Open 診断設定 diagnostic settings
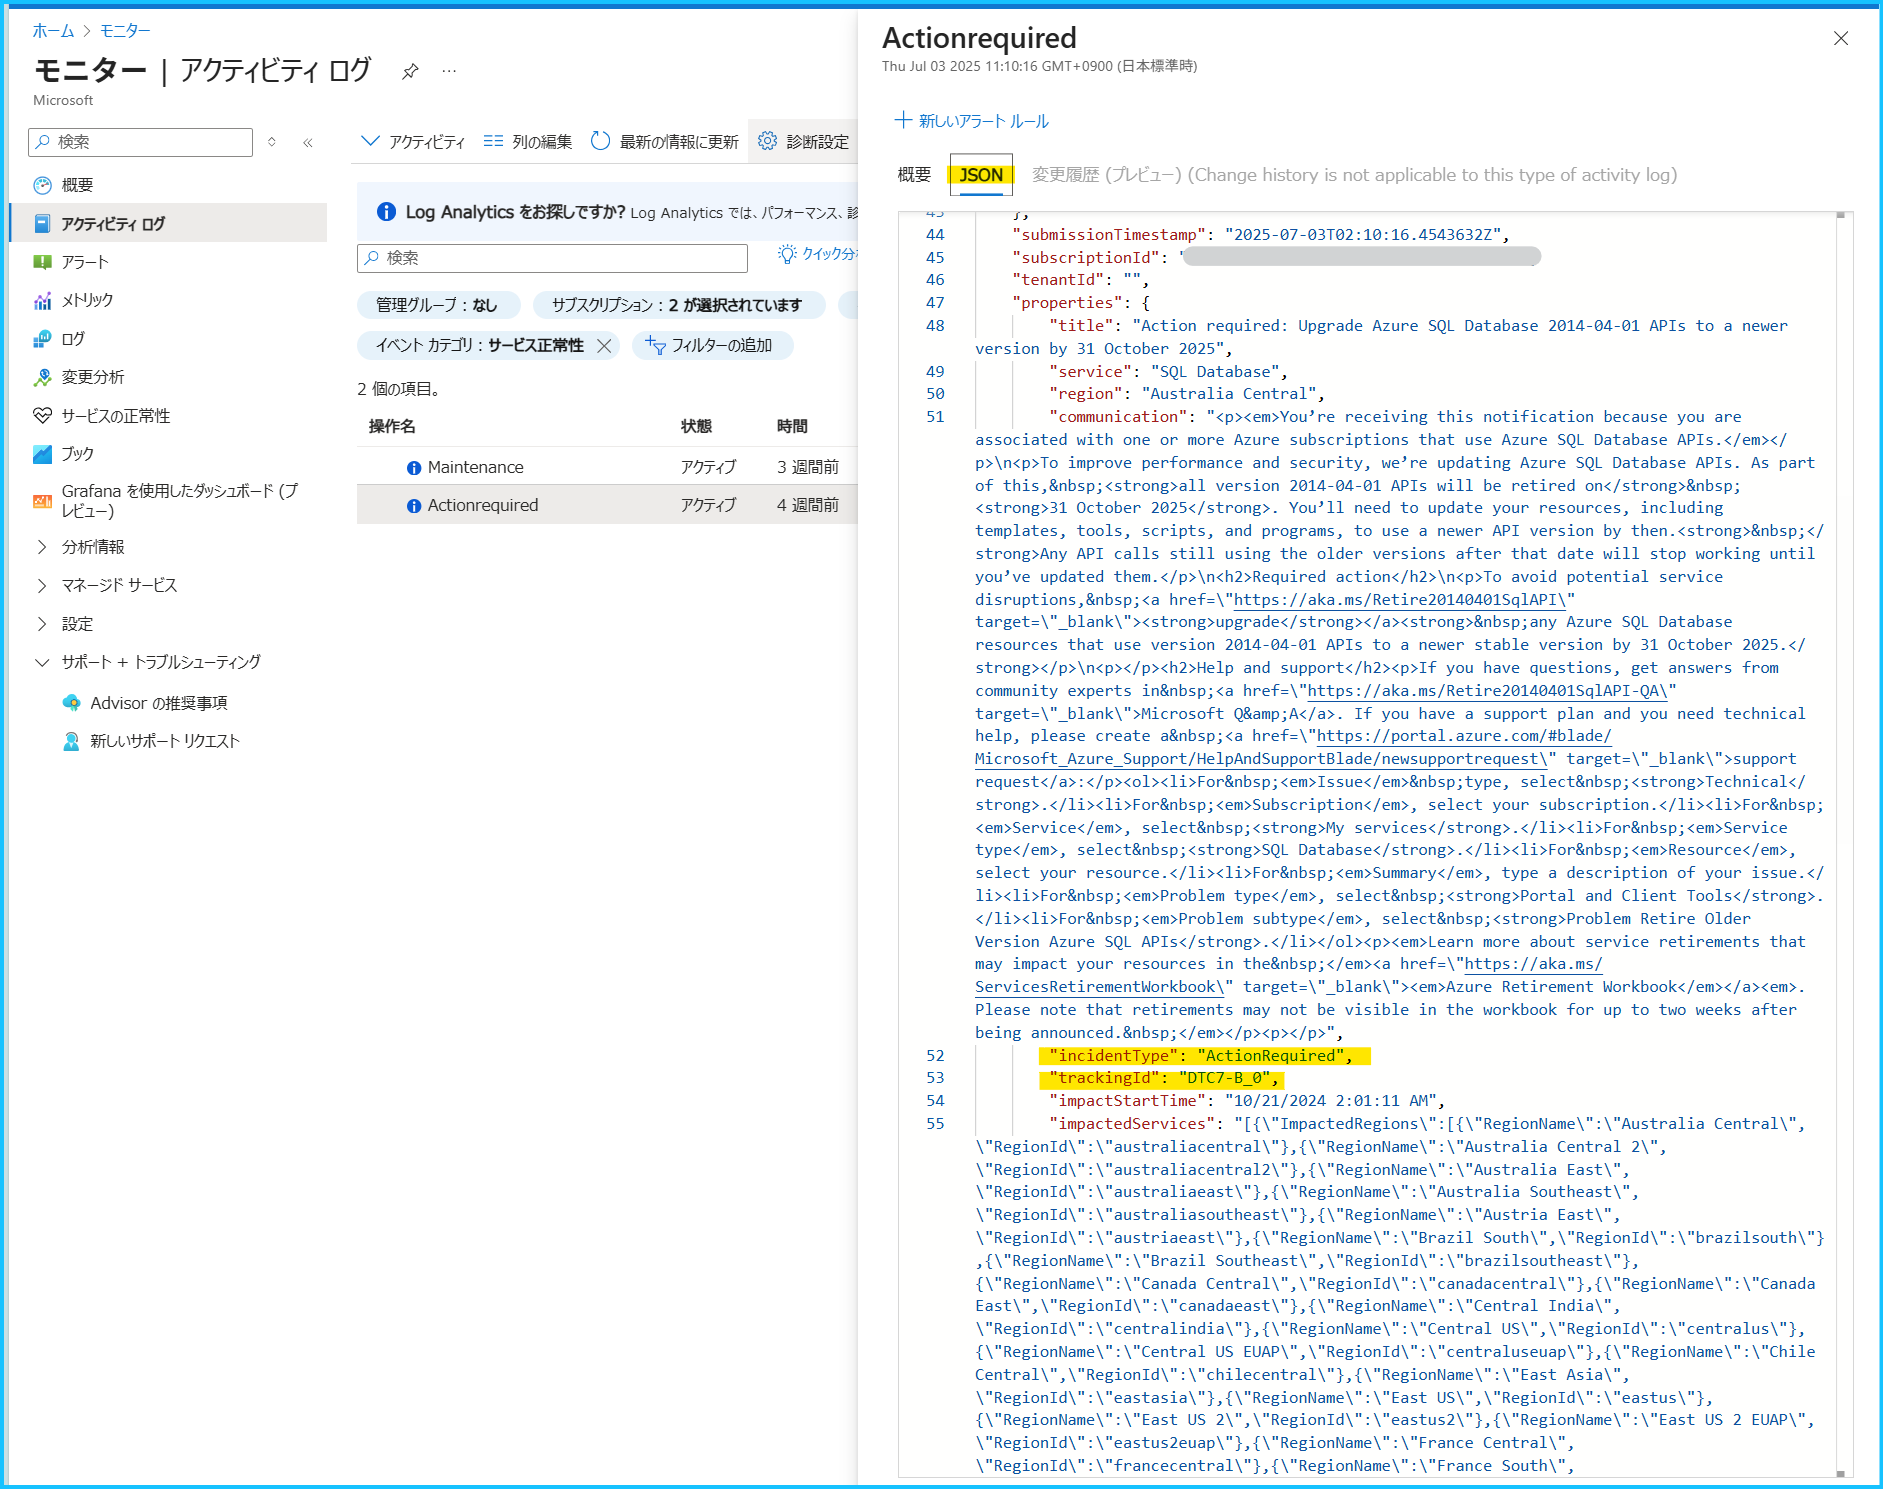 pyautogui.click(x=803, y=142)
